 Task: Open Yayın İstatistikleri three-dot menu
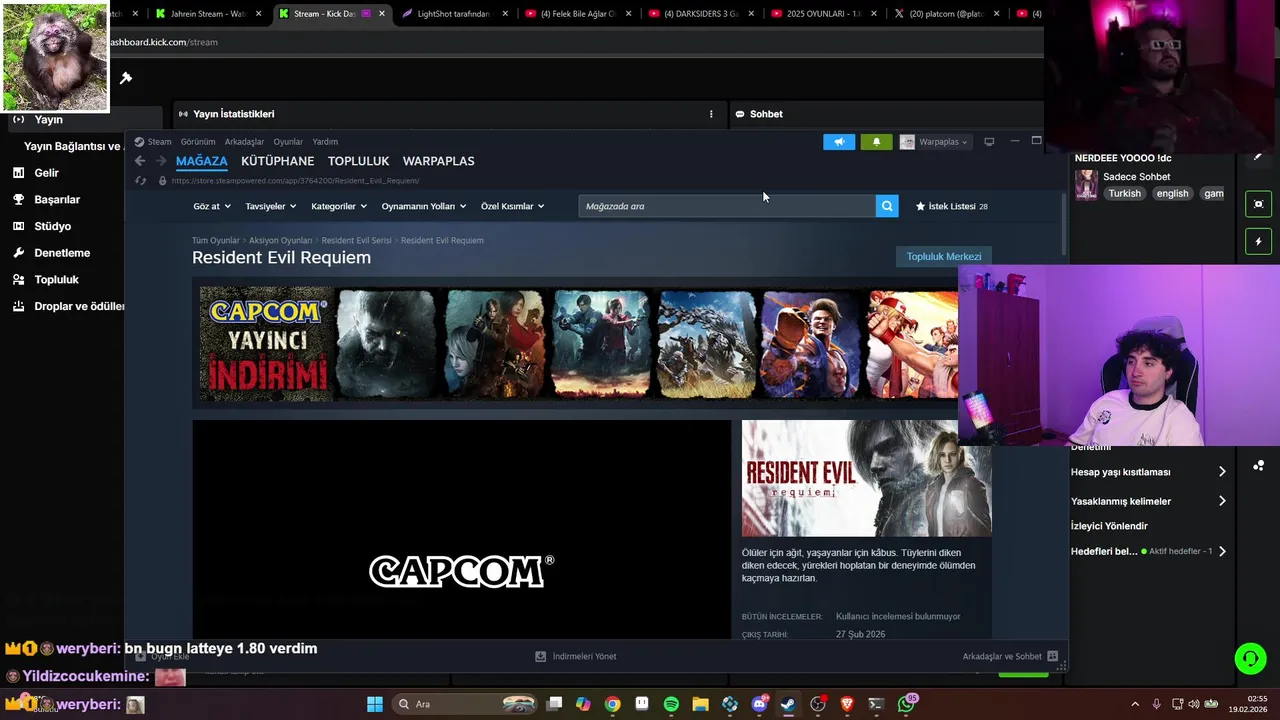coord(711,114)
